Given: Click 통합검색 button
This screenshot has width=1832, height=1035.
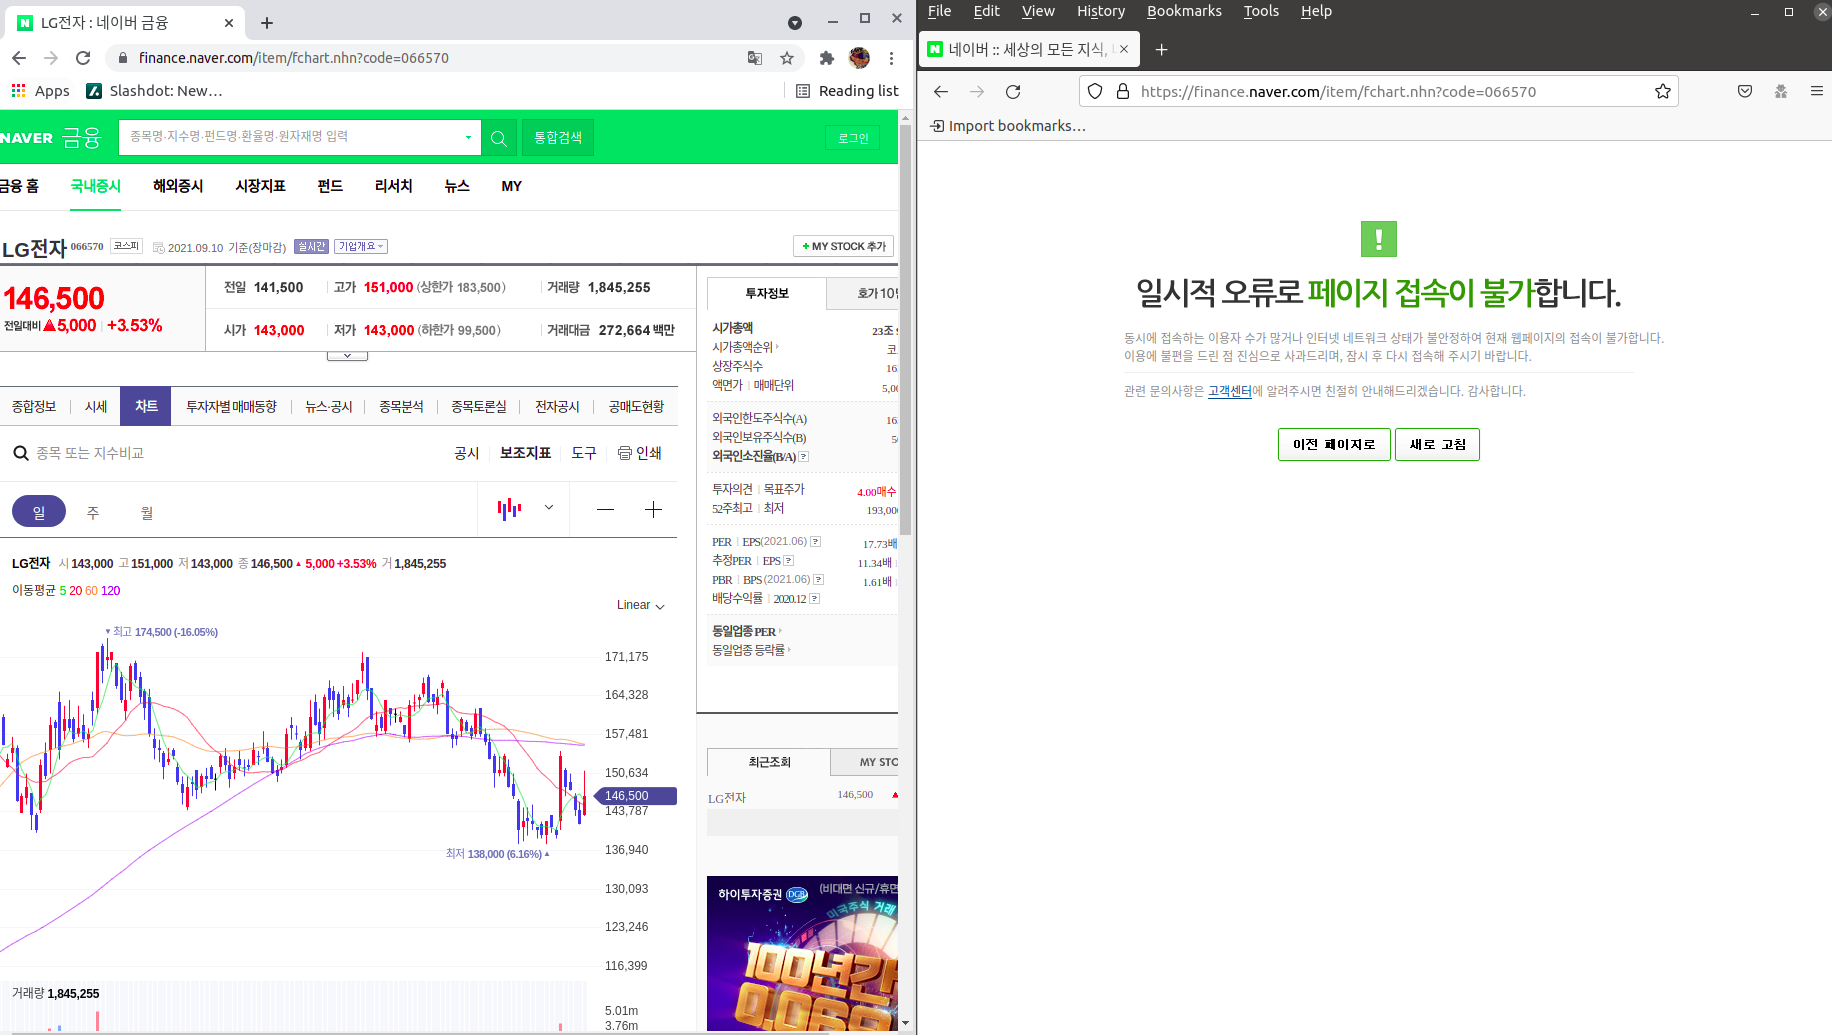Looking at the screenshot, I should click(x=558, y=138).
